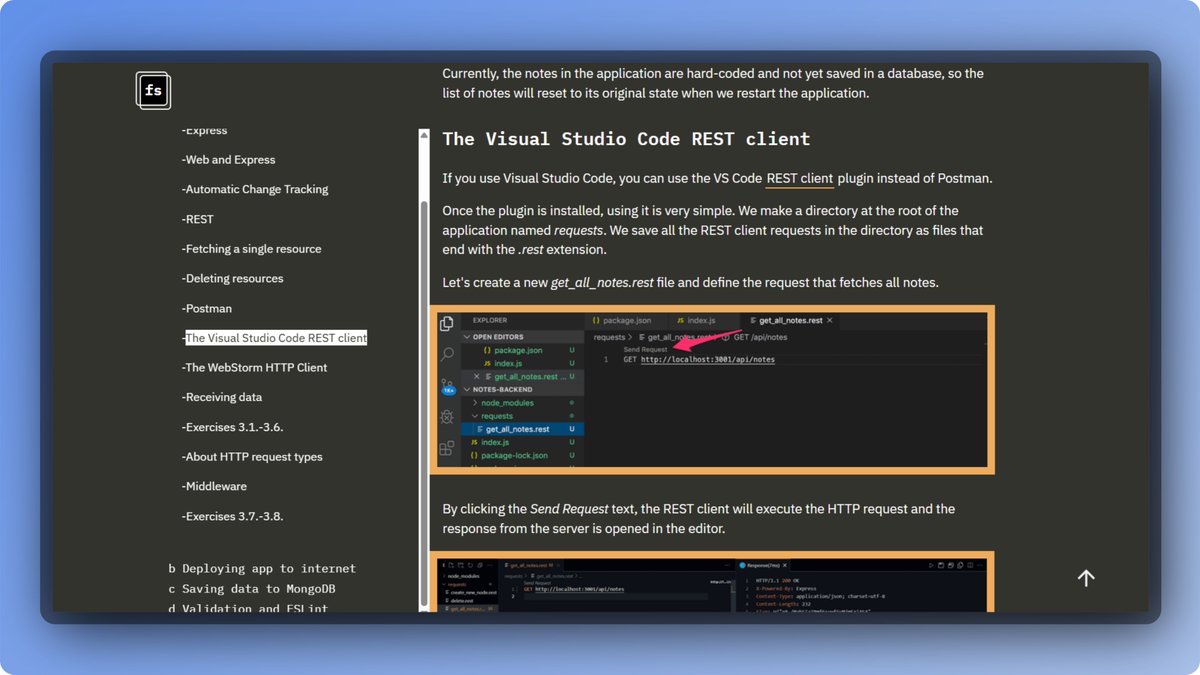This screenshot has height=675, width=1200.
Task: Jump to the REST section link
Action: [198, 219]
